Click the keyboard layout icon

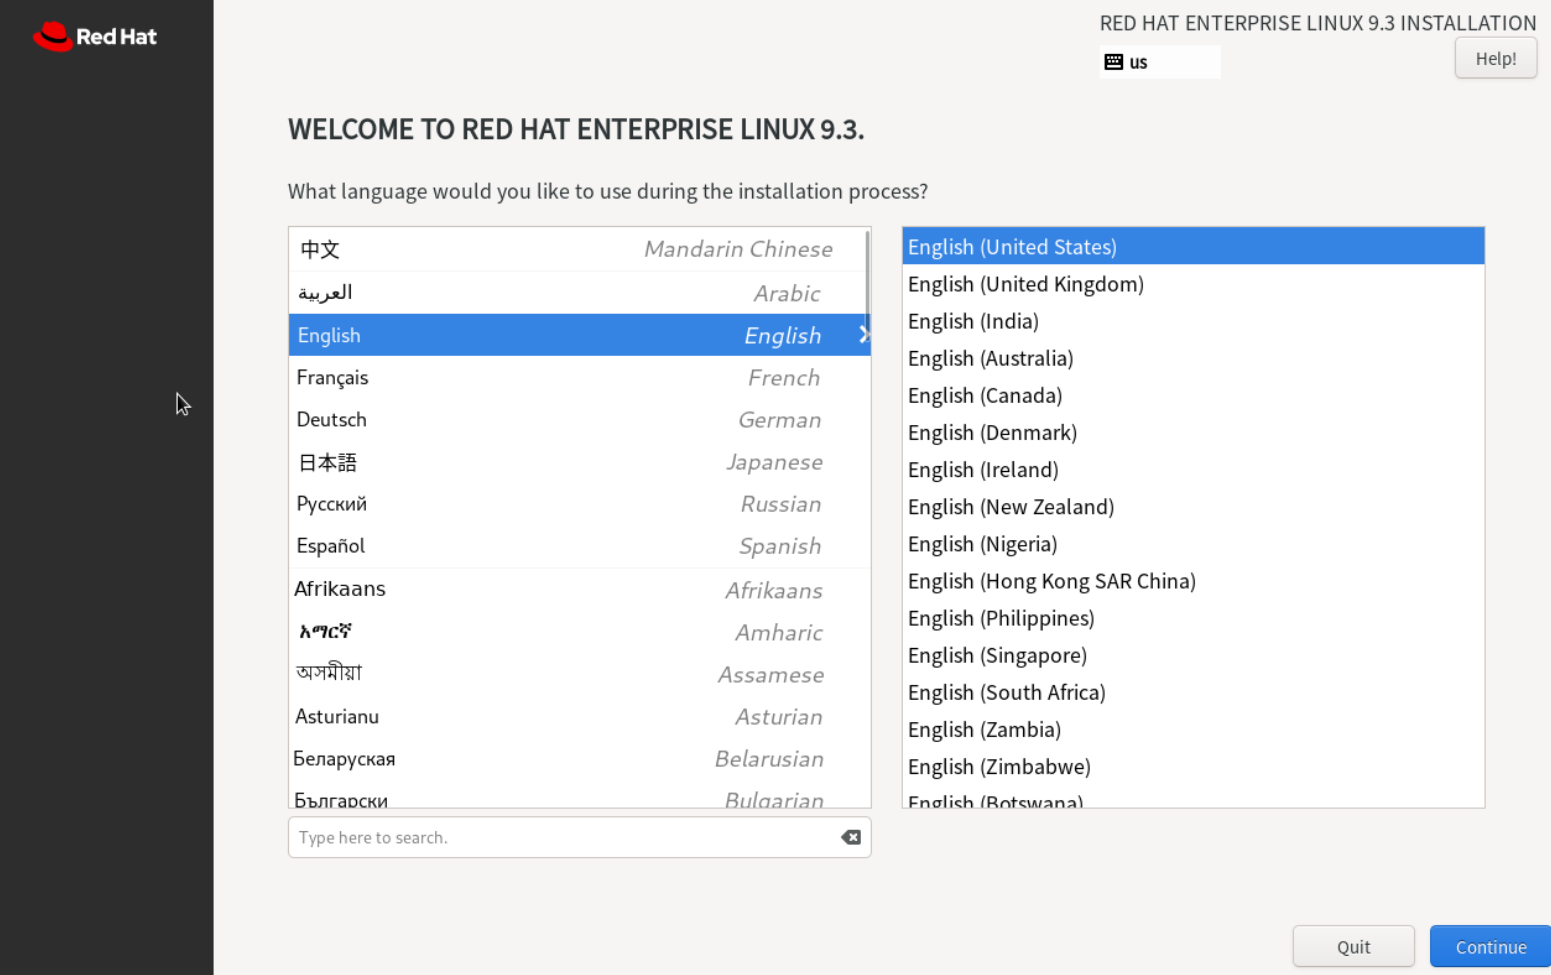click(1113, 62)
